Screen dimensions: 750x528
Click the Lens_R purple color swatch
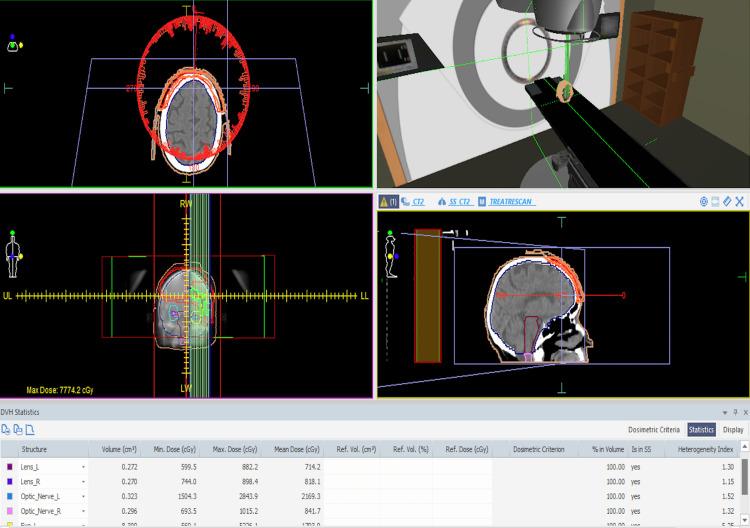coord(9,481)
